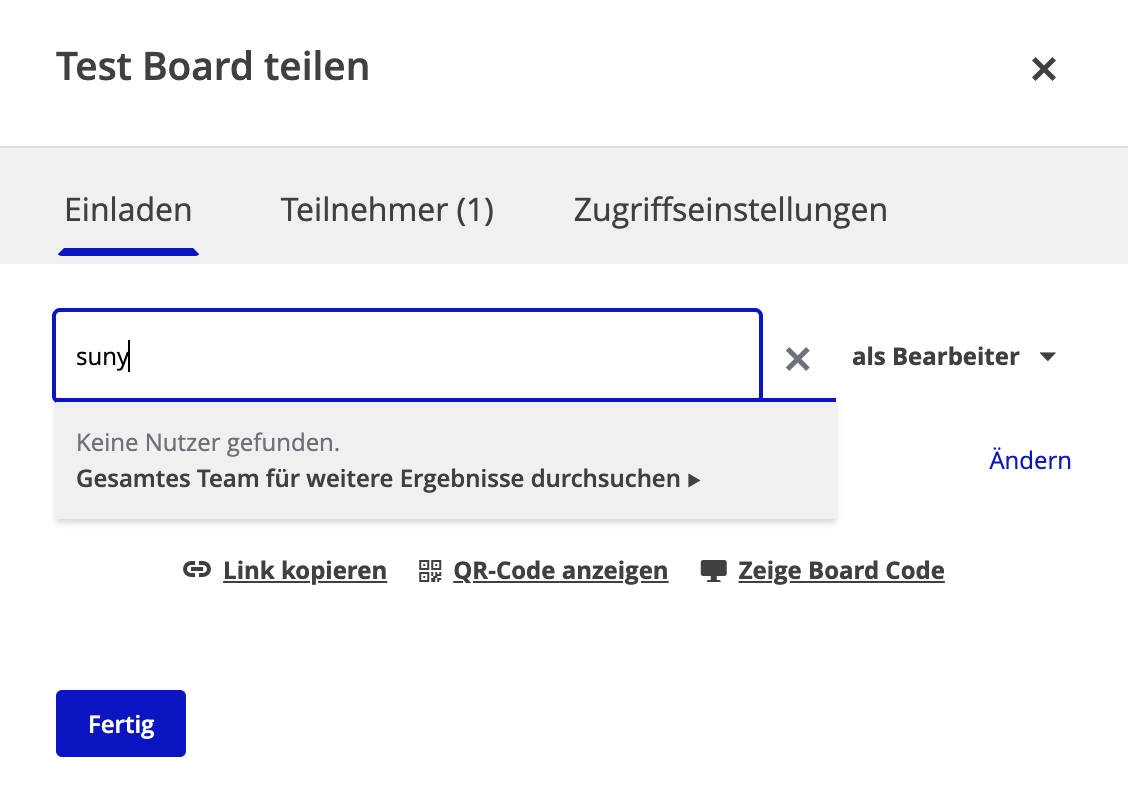Go to the Zugriffseinstellungen tab
The width and height of the screenshot is (1128, 792).
[x=730, y=210]
